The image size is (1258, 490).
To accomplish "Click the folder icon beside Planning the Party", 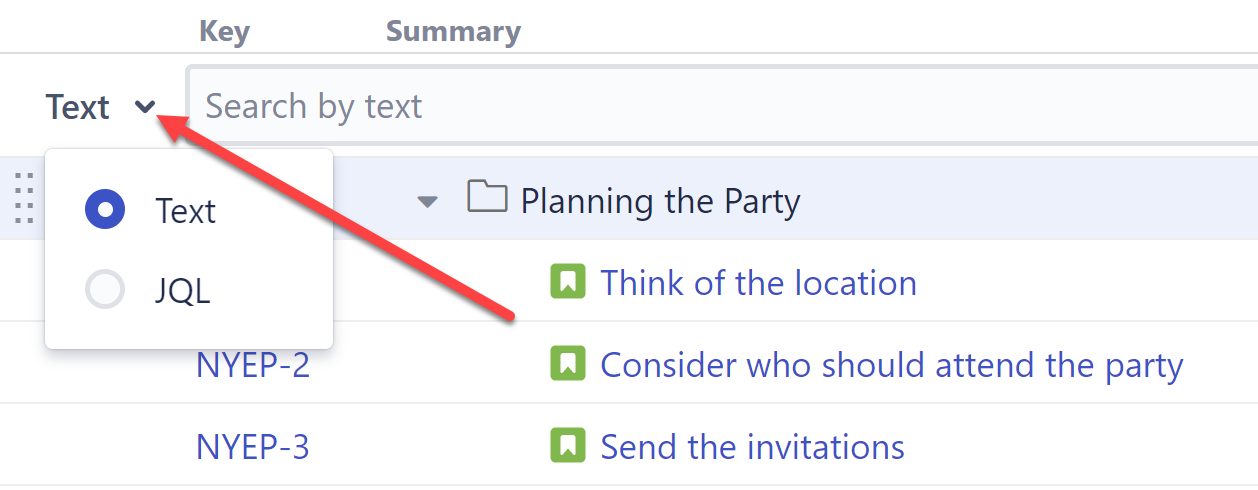I will 487,197.
